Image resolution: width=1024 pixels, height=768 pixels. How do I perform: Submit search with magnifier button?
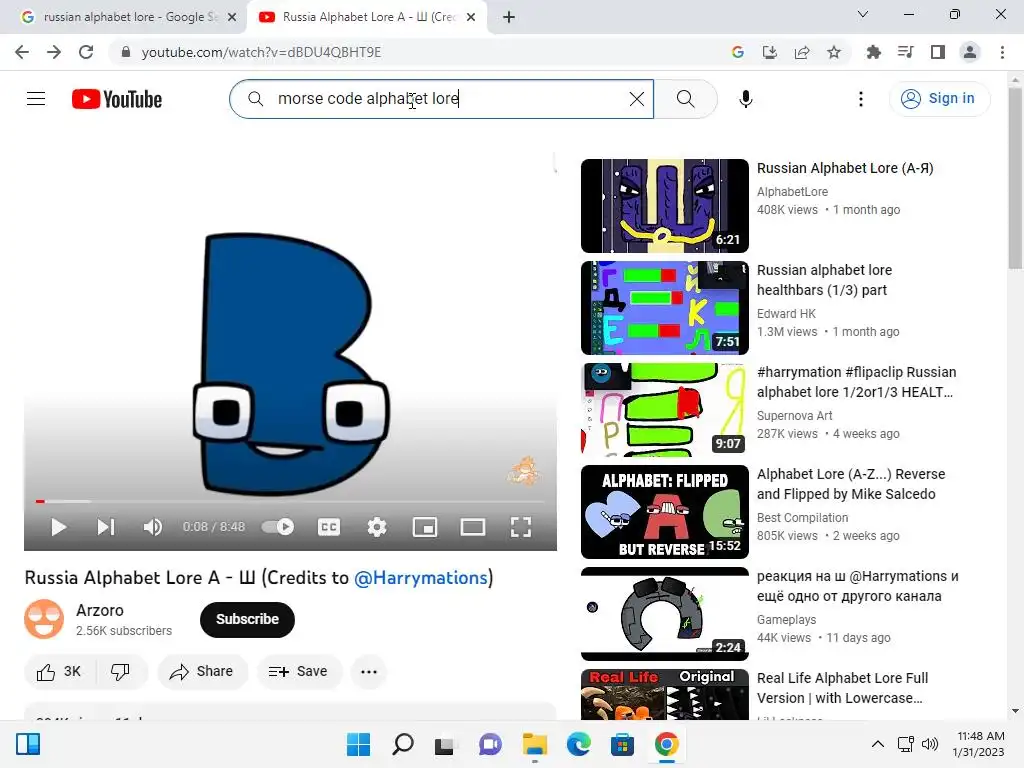(685, 99)
